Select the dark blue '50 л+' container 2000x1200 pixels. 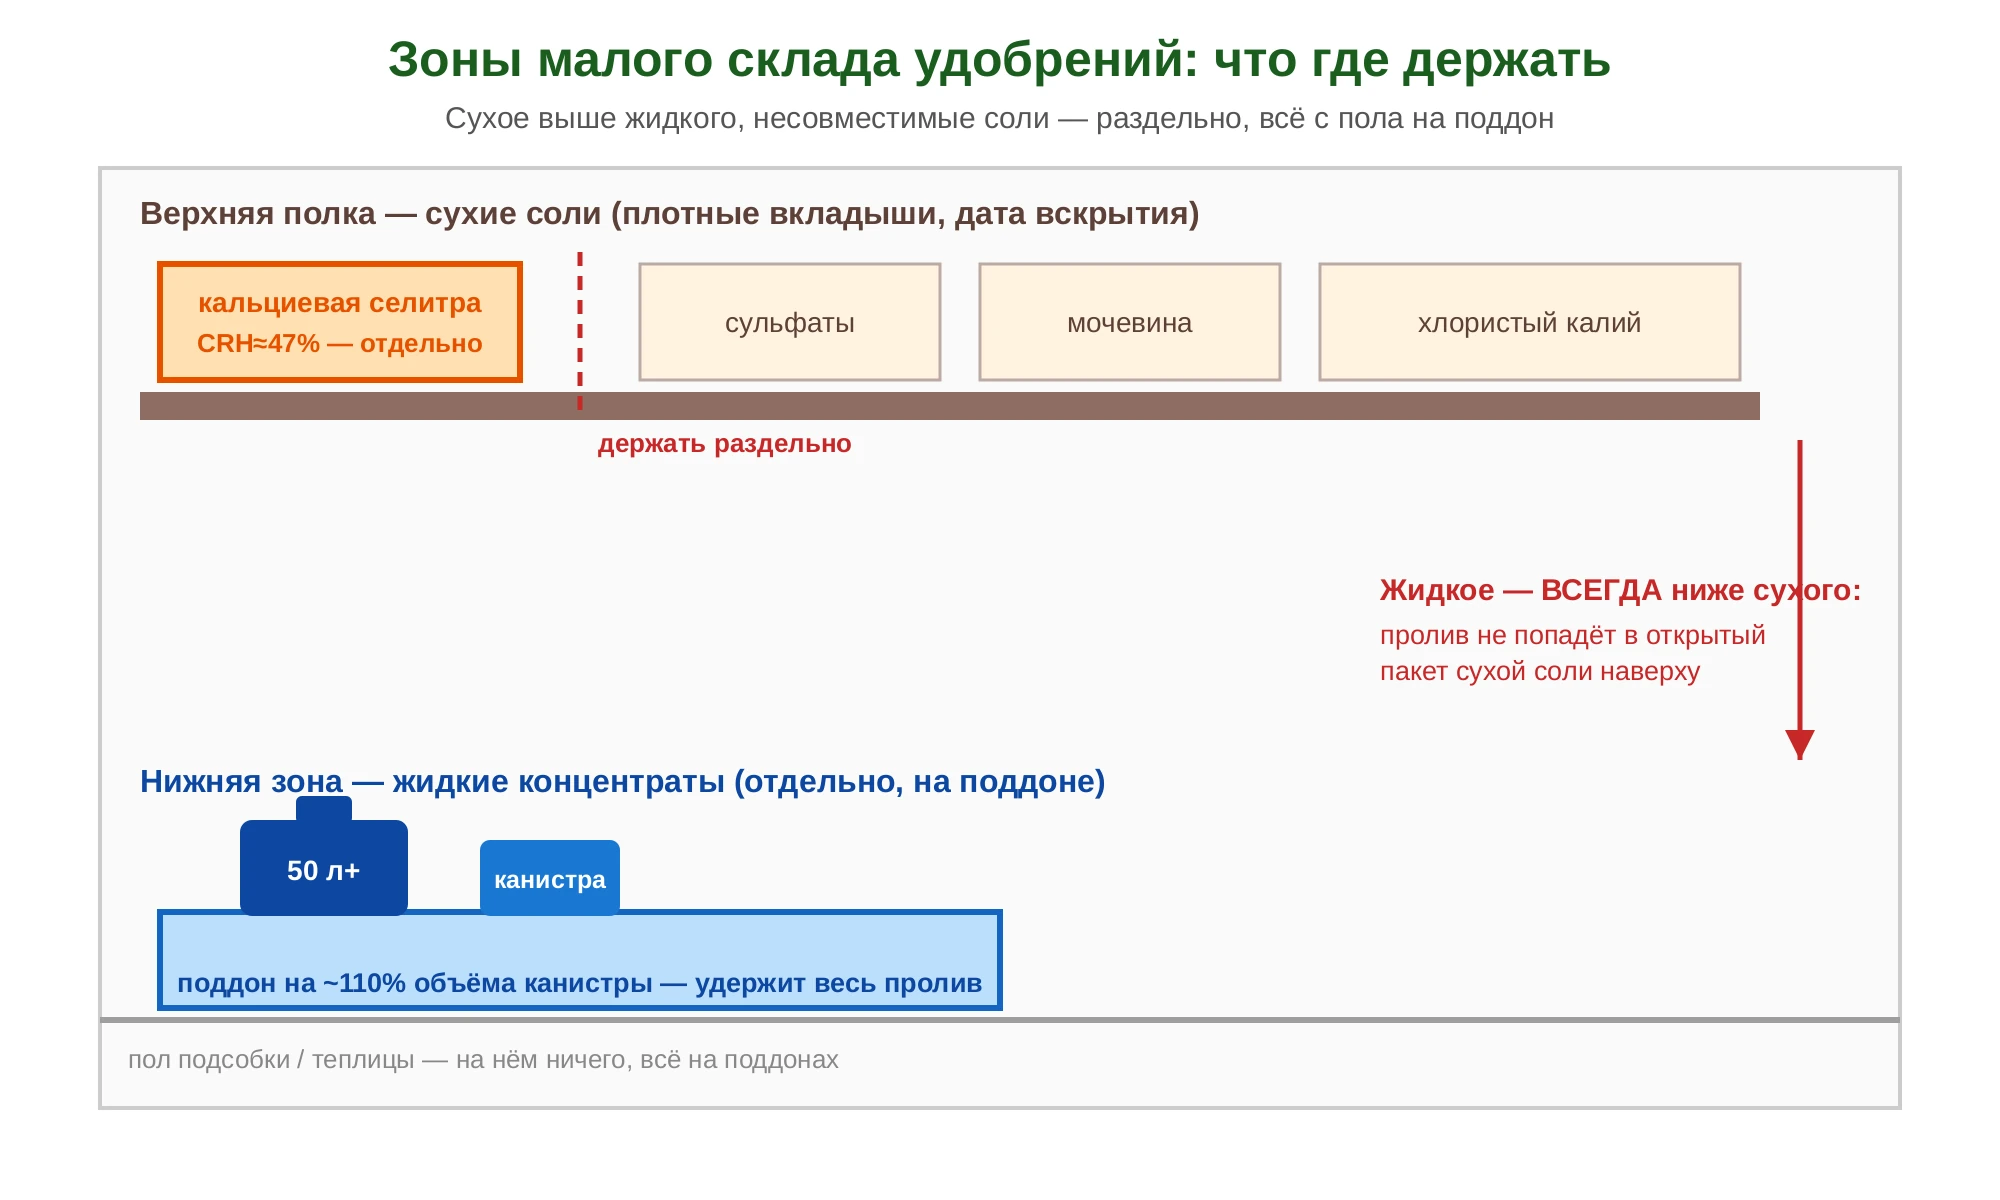(323, 866)
